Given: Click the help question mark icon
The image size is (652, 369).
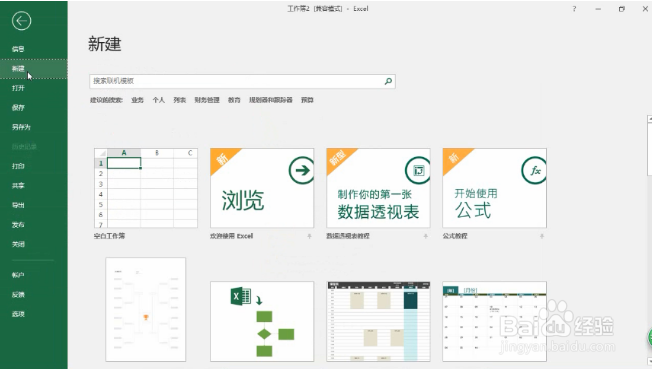Looking at the screenshot, I should [574, 9].
